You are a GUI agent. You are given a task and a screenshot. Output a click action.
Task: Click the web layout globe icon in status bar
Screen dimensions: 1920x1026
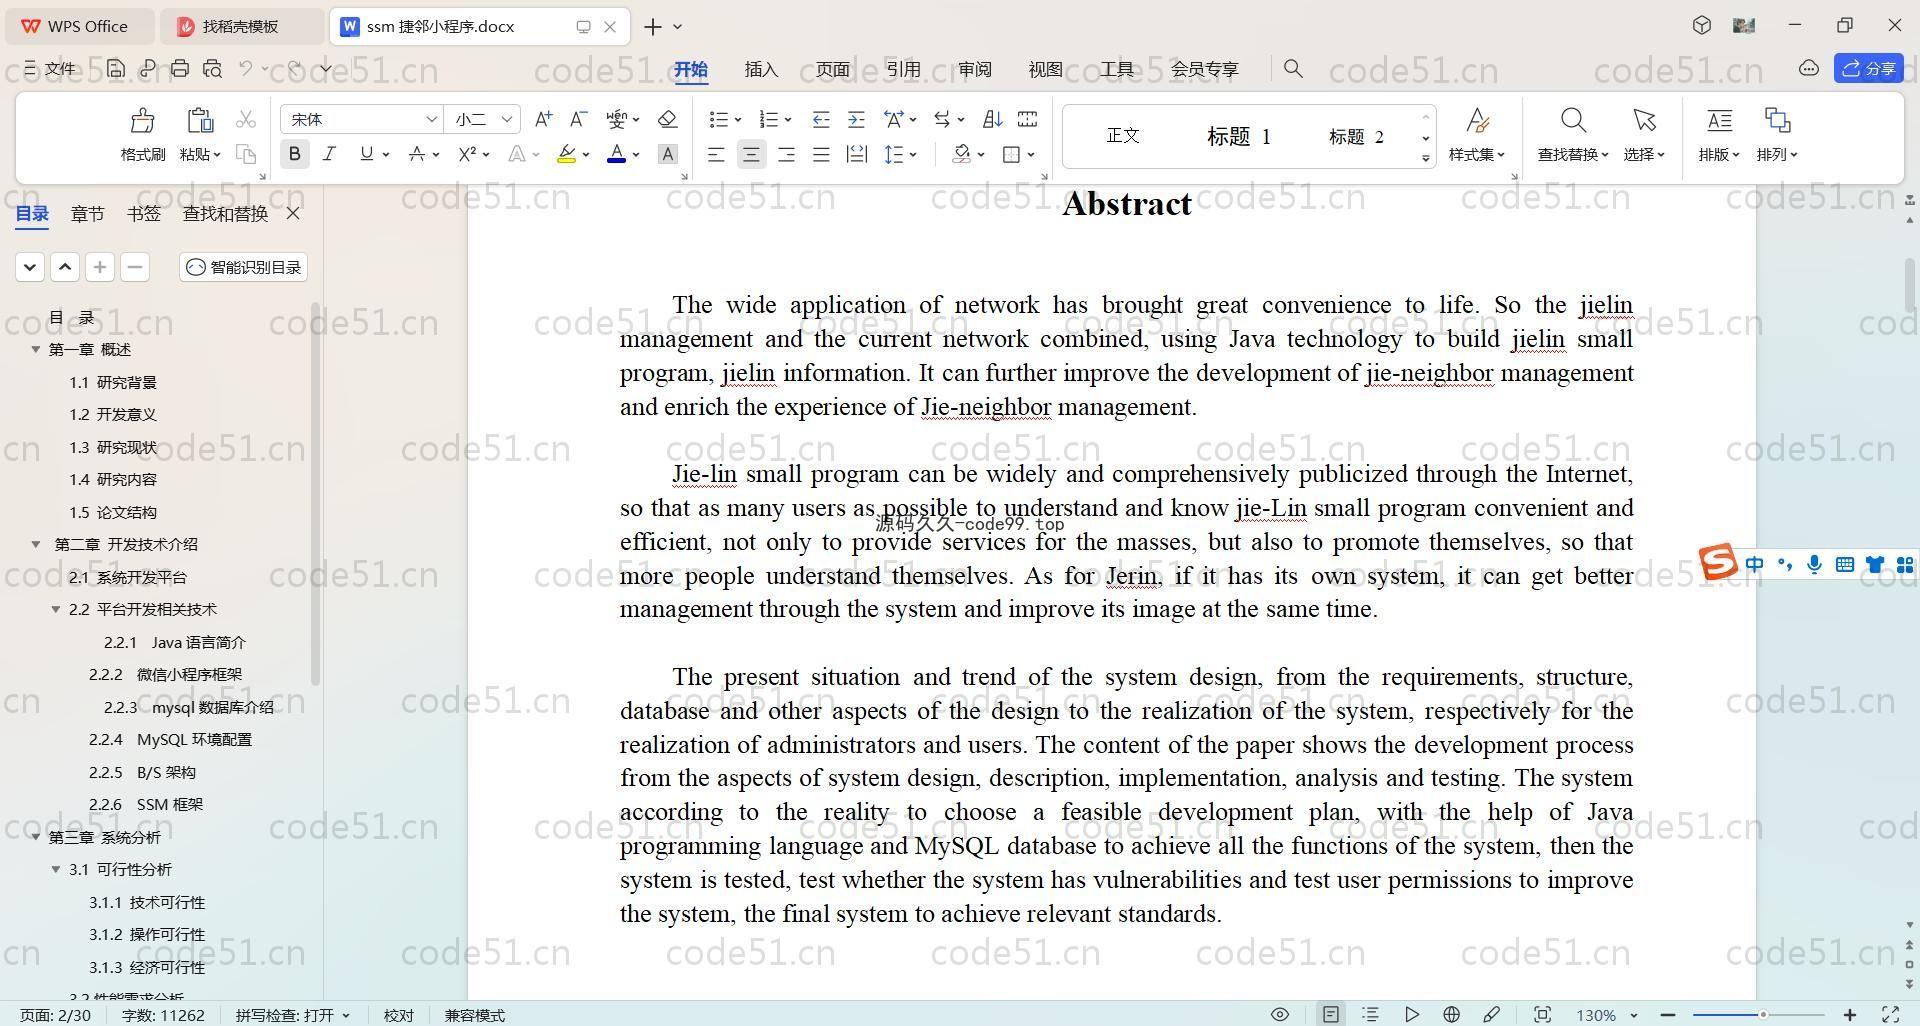1451,1014
